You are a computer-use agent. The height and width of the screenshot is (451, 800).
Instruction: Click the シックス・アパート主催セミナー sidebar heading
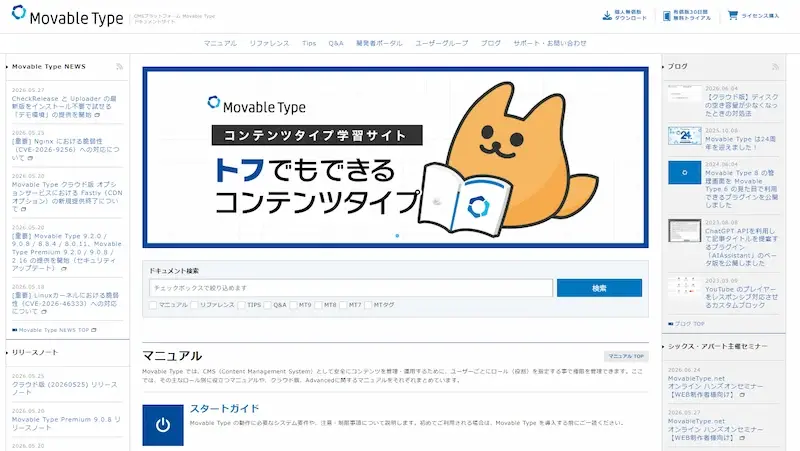coord(717,346)
